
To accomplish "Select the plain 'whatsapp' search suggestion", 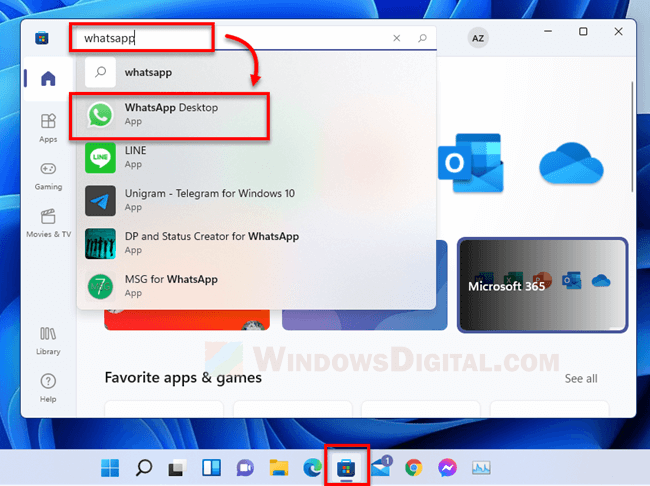I will click(x=256, y=72).
